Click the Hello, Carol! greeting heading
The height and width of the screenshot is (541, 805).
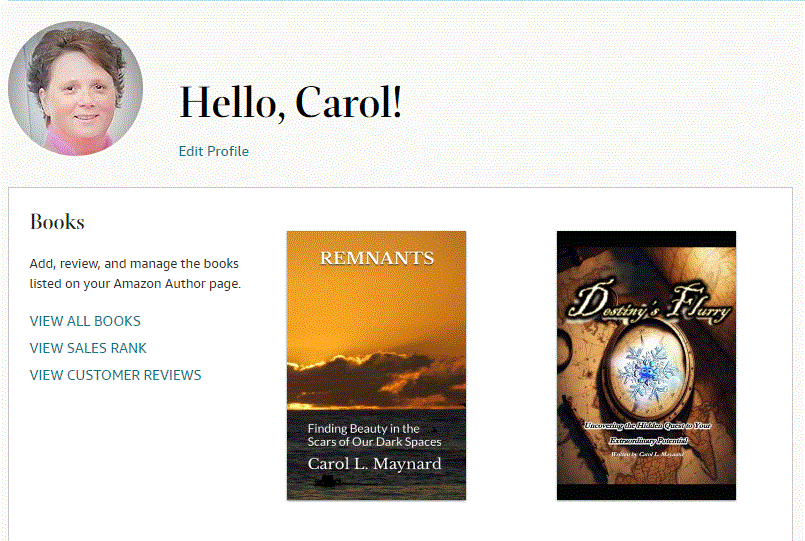pyautogui.click(x=290, y=103)
